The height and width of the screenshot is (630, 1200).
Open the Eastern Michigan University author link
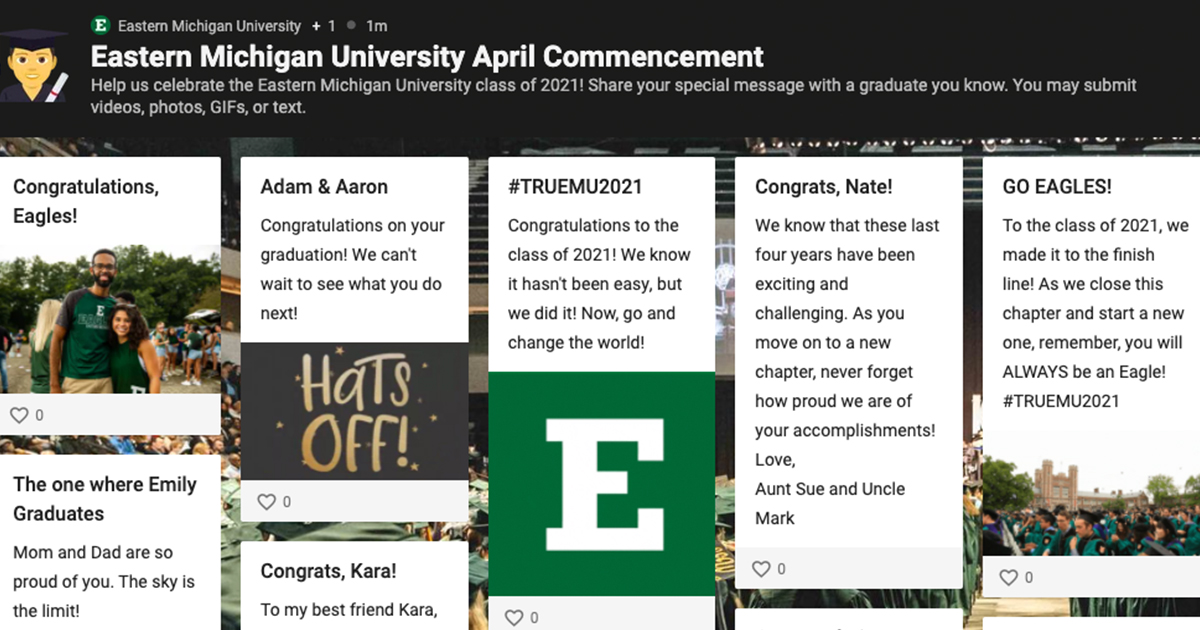(209, 25)
